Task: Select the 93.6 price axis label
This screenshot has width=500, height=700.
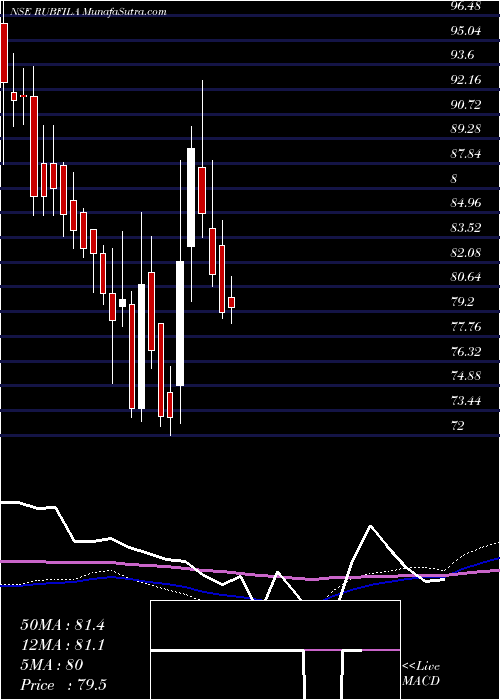Action: coord(464,55)
